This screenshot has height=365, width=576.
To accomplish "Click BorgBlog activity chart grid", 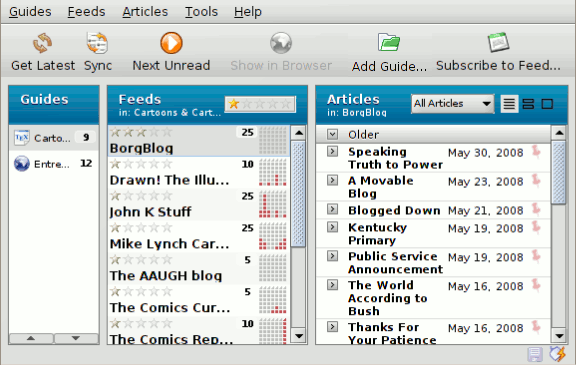I will tap(273, 140).
